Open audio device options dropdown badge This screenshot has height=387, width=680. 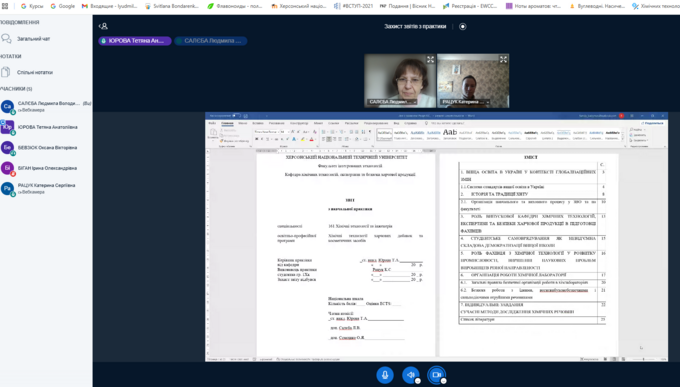click(418, 381)
